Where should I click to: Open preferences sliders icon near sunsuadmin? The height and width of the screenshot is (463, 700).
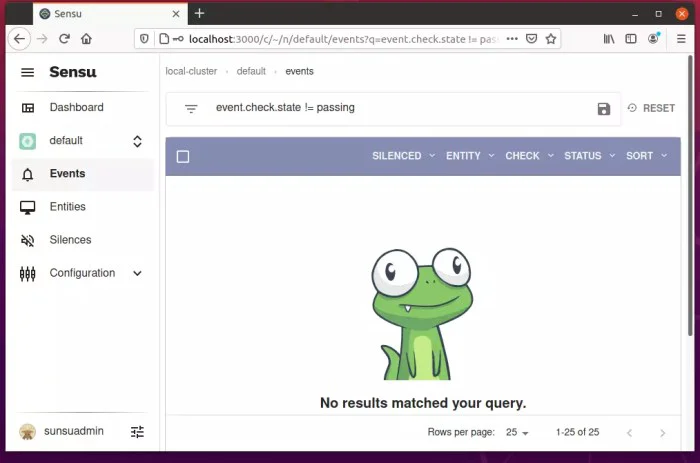point(137,432)
